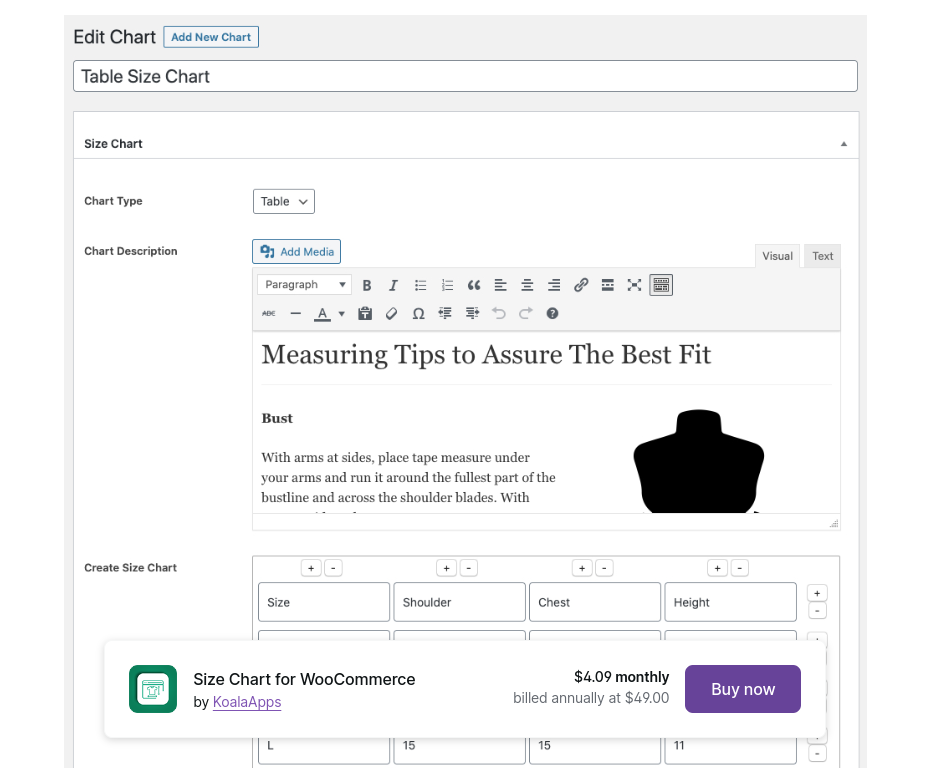
Task: Open the Chart Type dropdown
Action: (x=284, y=201)
